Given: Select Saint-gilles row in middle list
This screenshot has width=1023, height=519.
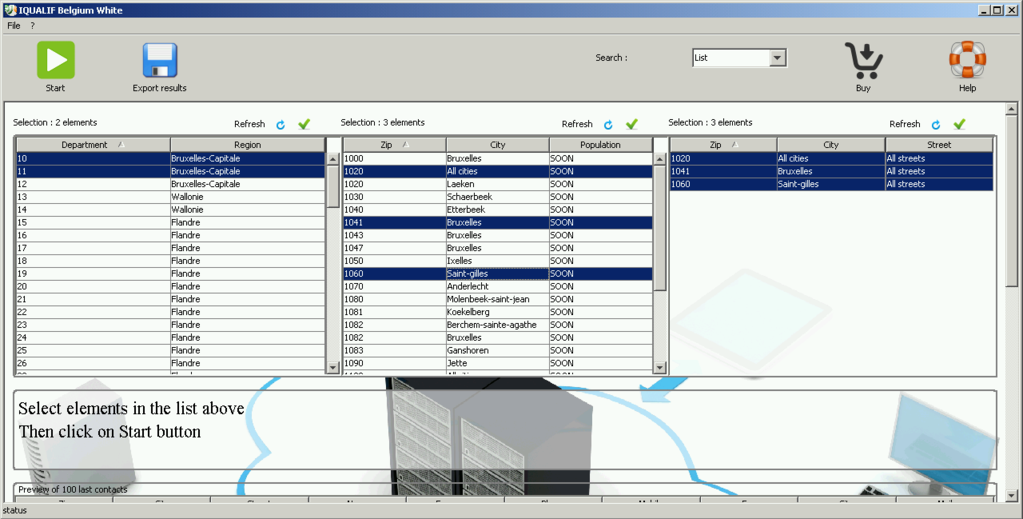Looking at the screenshot, I should coord(498,274).
